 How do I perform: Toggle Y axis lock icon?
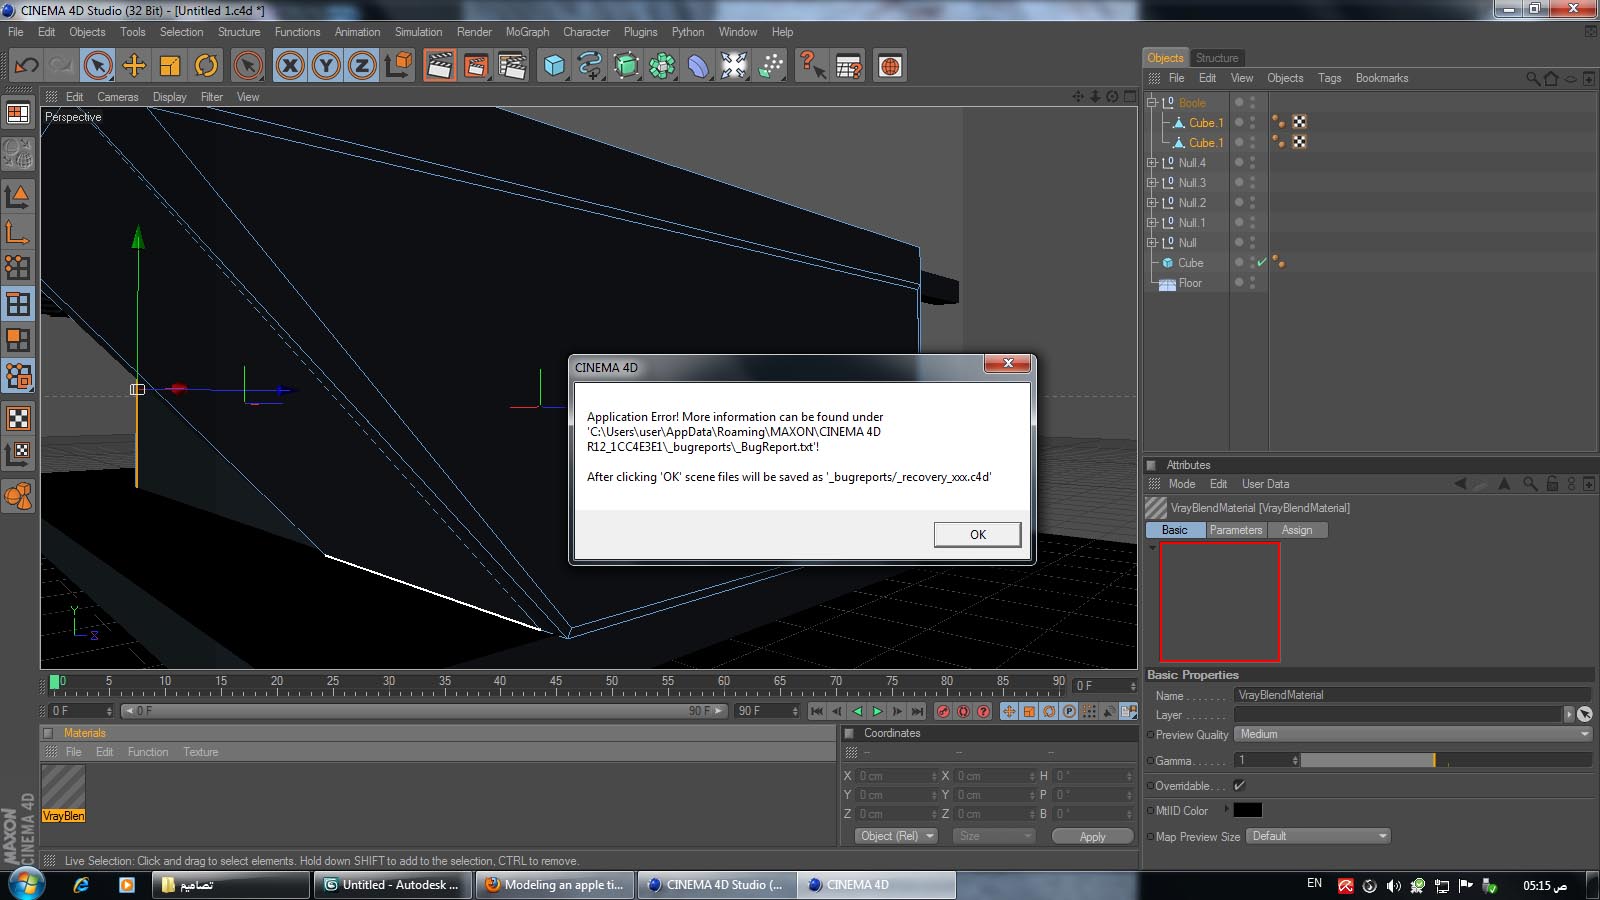tap(326, 66)
